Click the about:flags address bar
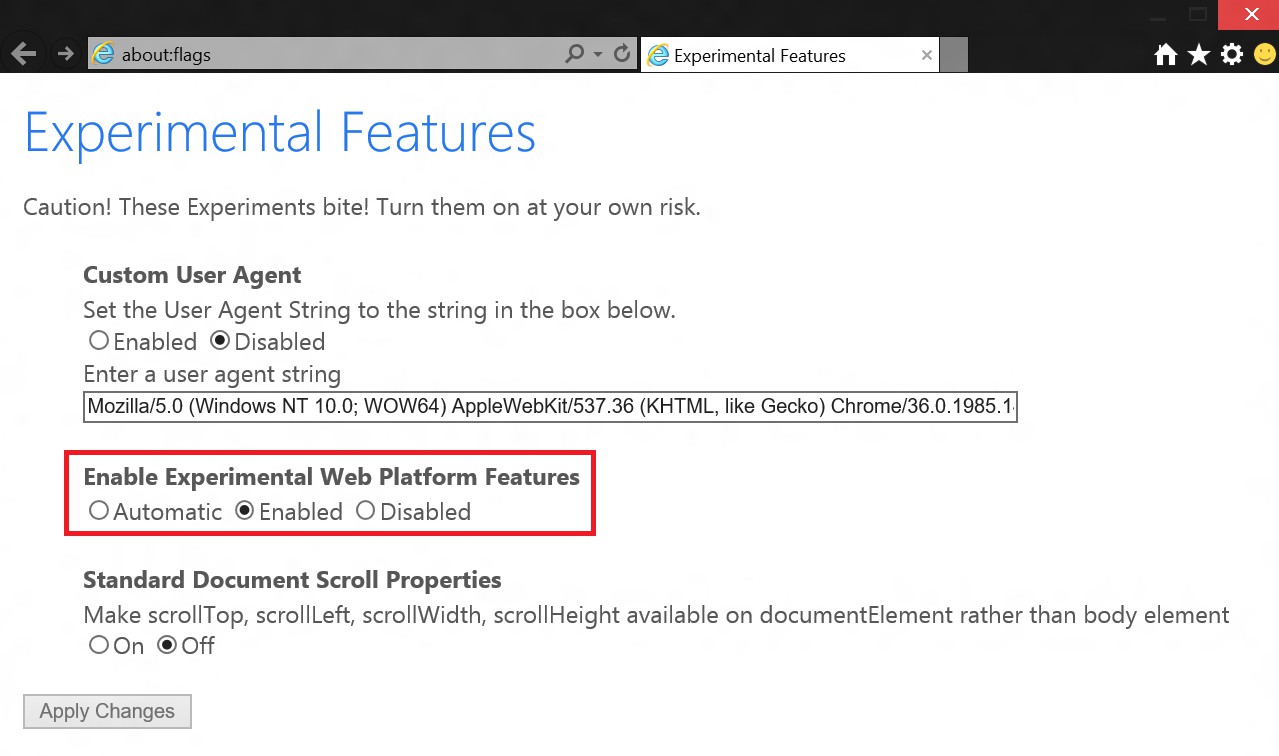This screenshot has height=756, width=1279. tap(330, 55)
